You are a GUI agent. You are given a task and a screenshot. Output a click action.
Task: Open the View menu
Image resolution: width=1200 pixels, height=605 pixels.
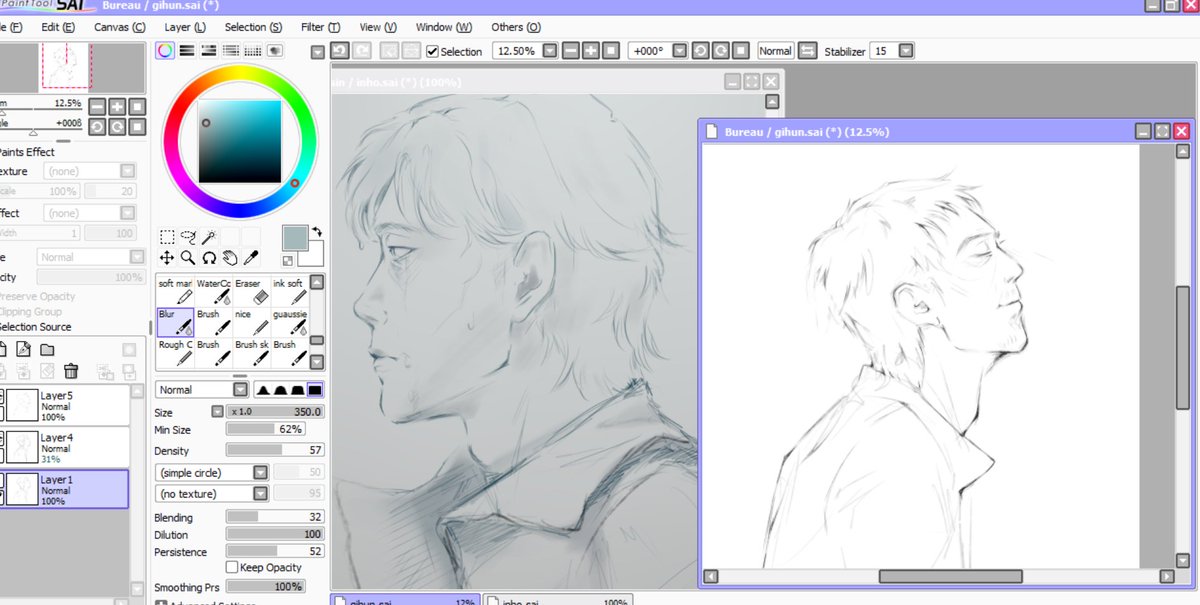coord(377,27)
